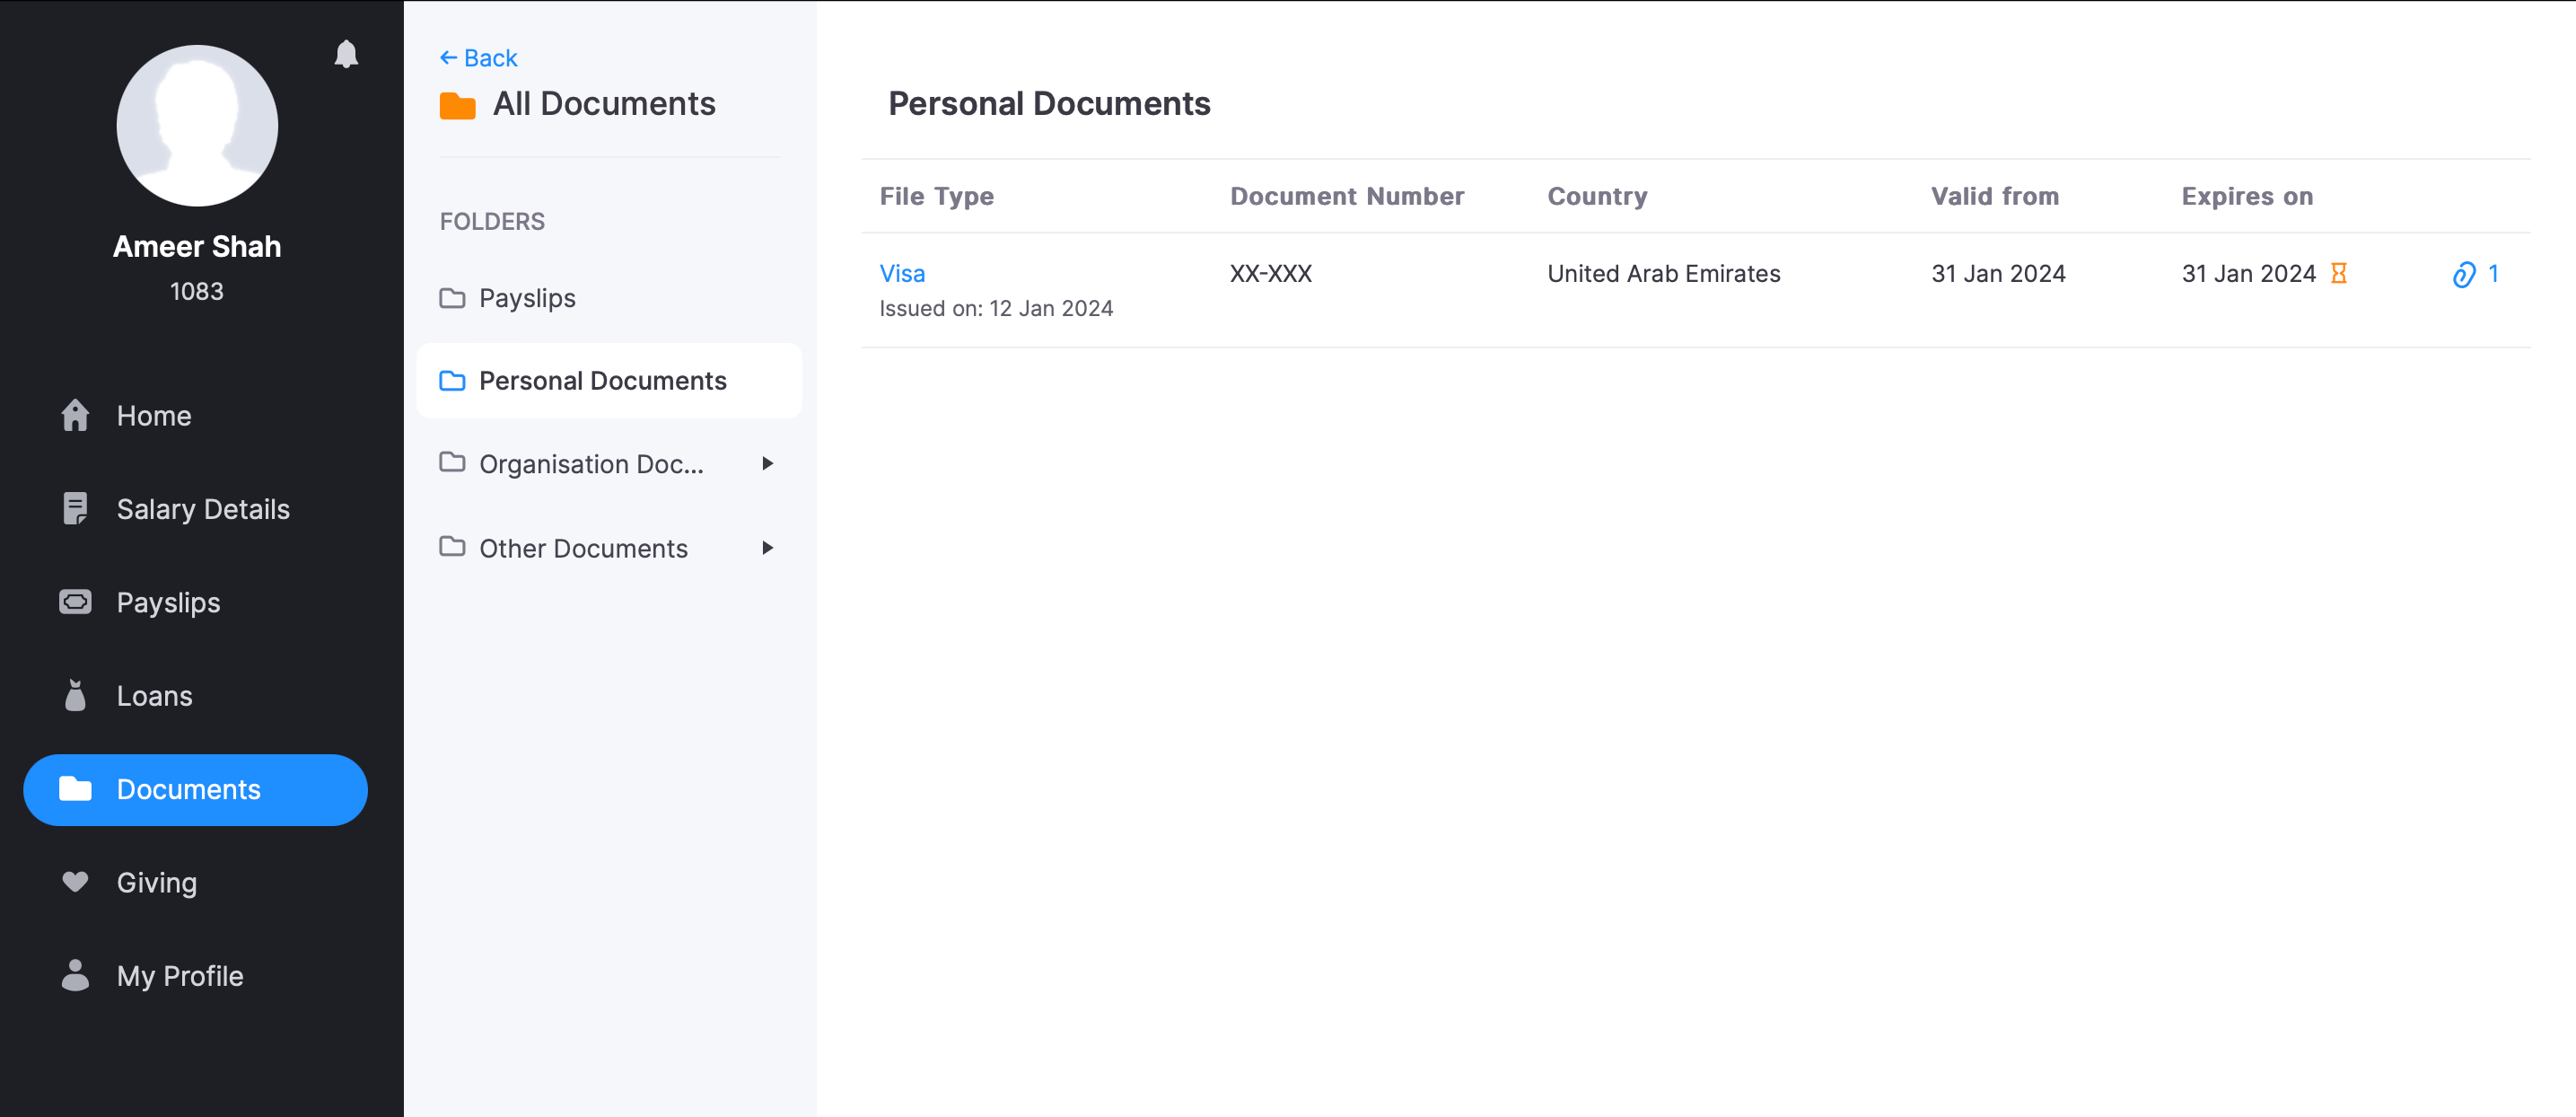Click the Expires on column header
Image resolution: width=2576 pixels, height=1117 pixels.
2247,196
